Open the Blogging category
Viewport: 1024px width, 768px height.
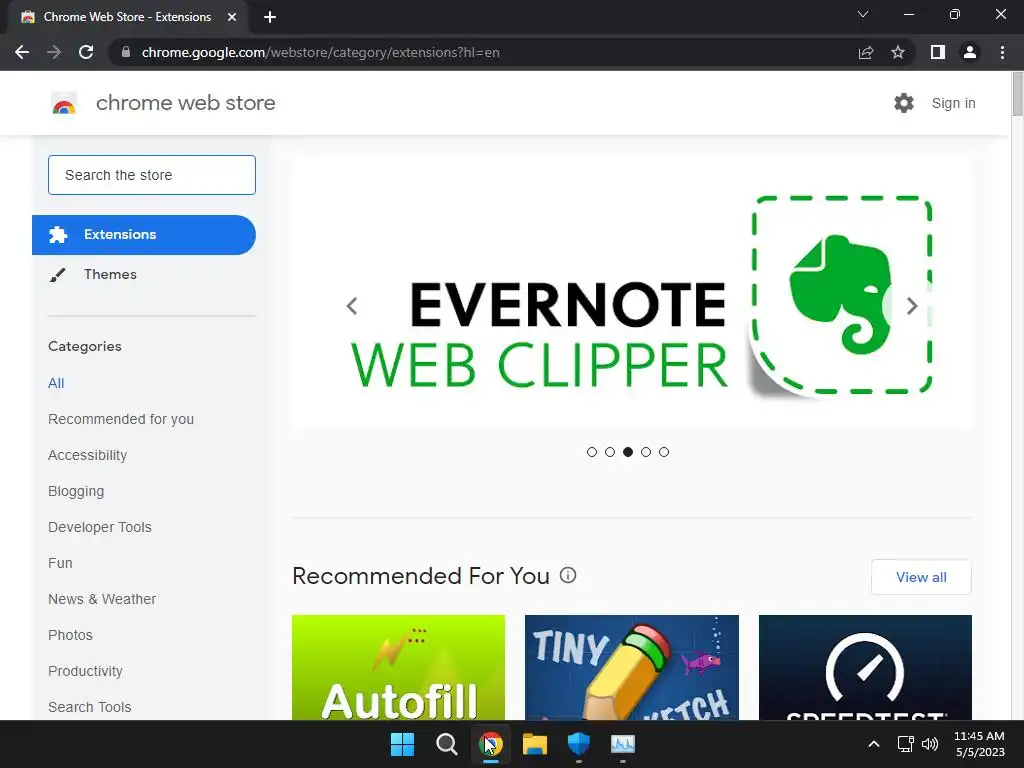coord(76,491)
